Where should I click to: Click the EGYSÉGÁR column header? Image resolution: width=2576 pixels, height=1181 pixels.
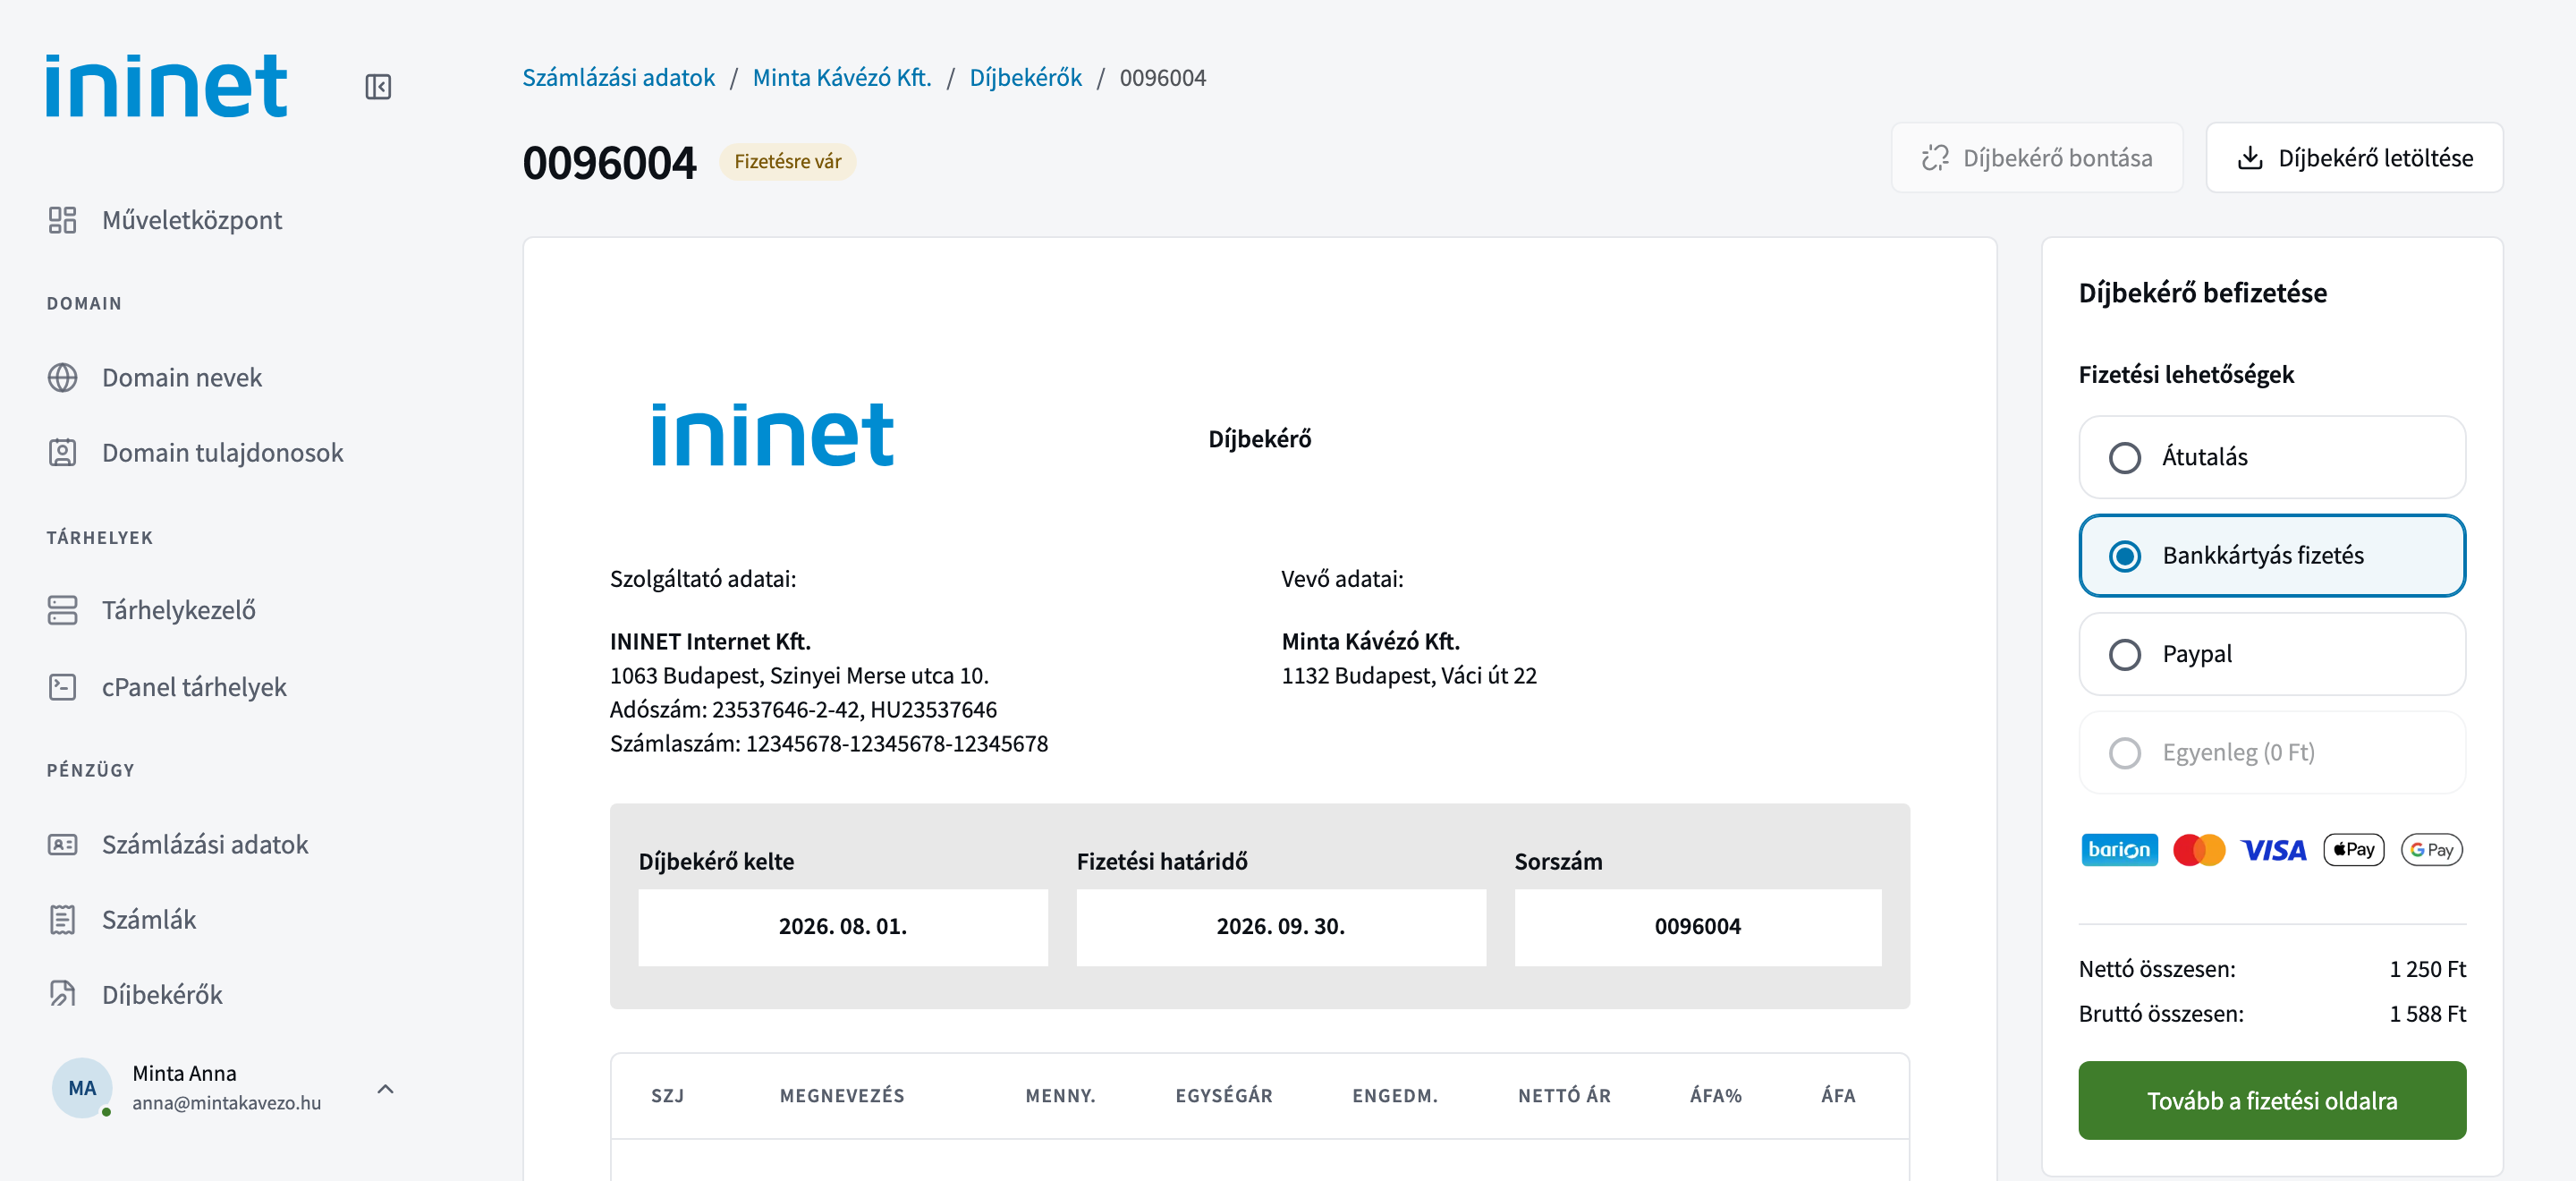pos(1224,1096)
